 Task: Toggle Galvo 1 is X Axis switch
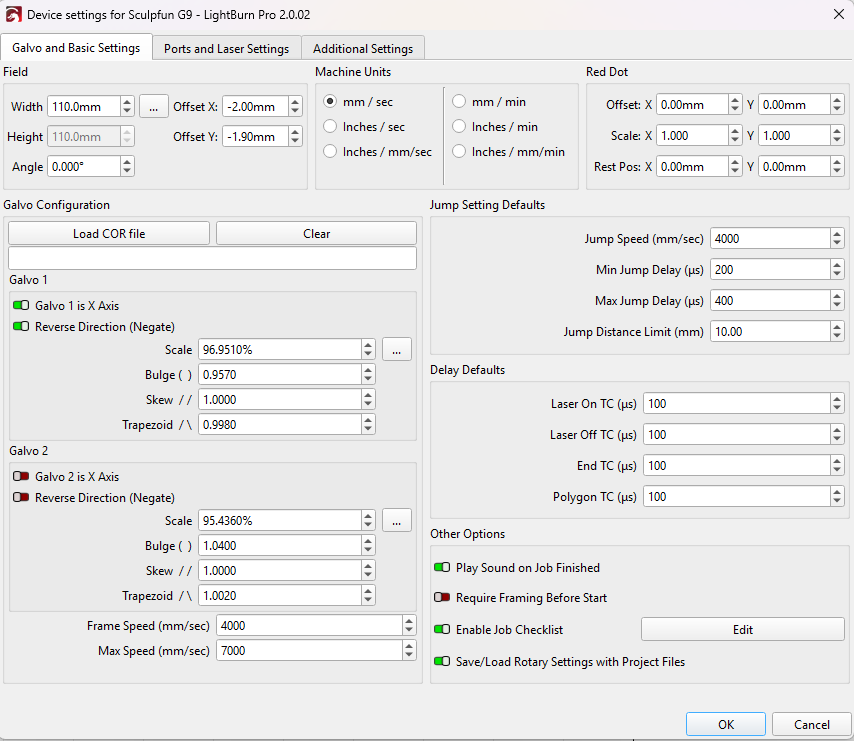click(21, 306)
